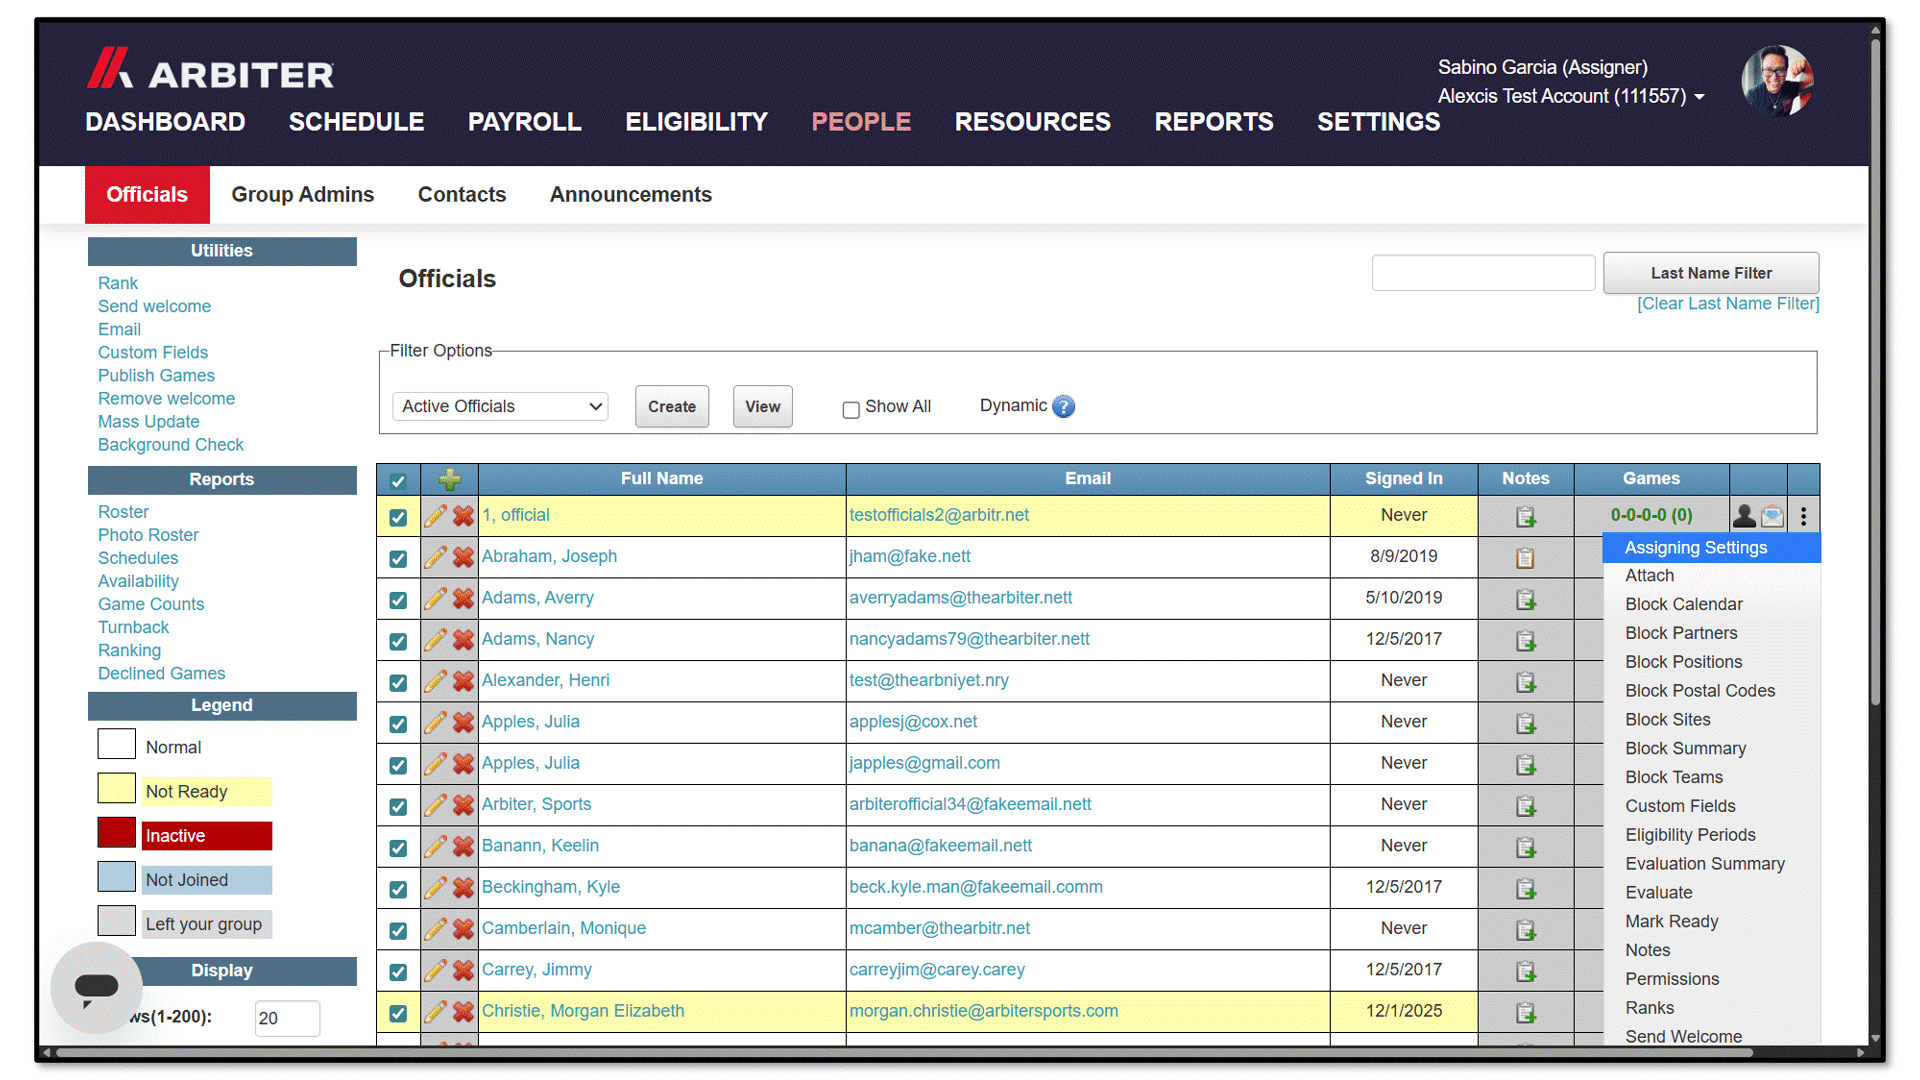Expand the Alexcis Test Account dropdown arrow
This screenshot has height=1080, width=1920.
tap(1699, 97)
